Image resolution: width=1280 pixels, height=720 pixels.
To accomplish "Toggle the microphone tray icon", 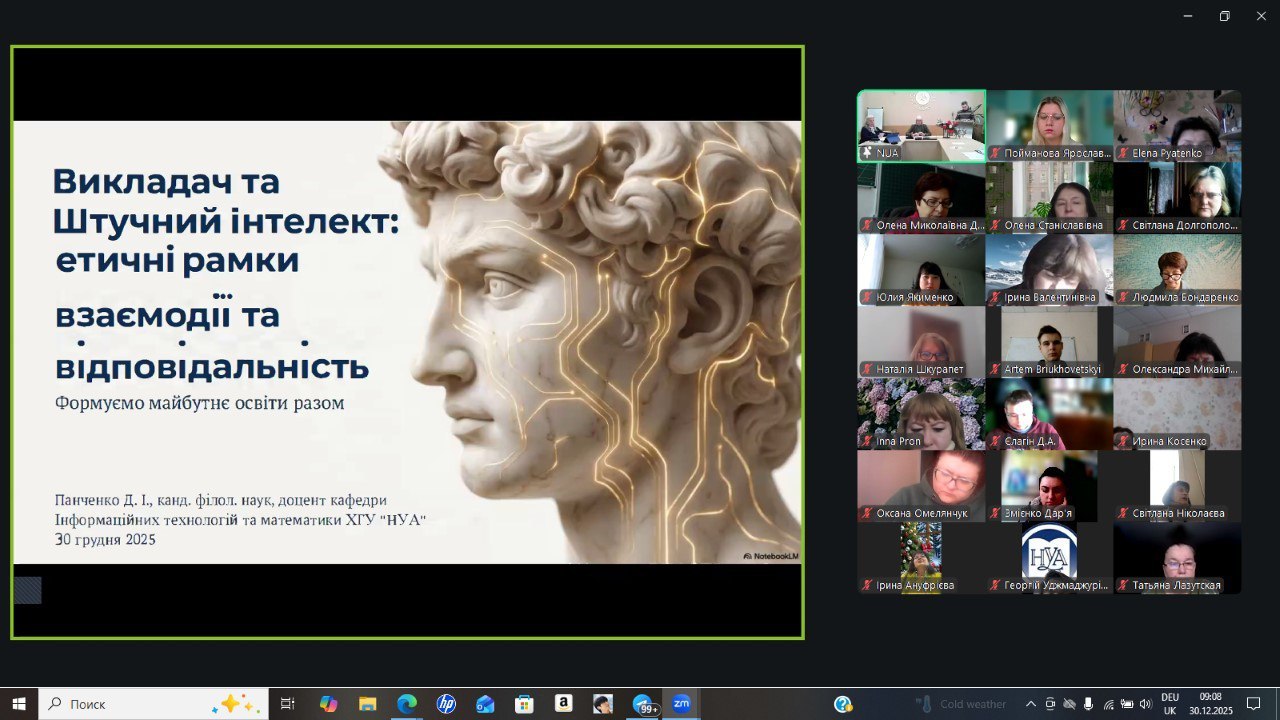I will (x=1088, y=704).
